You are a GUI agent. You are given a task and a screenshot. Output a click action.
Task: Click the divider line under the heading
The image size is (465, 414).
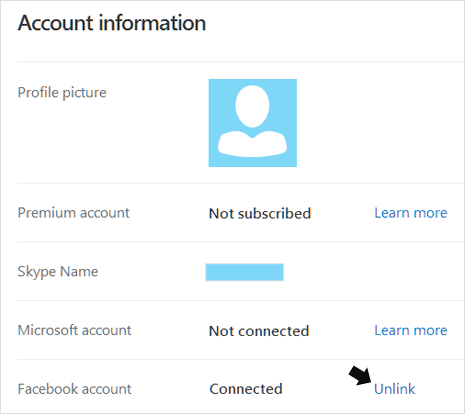[241, 62]
